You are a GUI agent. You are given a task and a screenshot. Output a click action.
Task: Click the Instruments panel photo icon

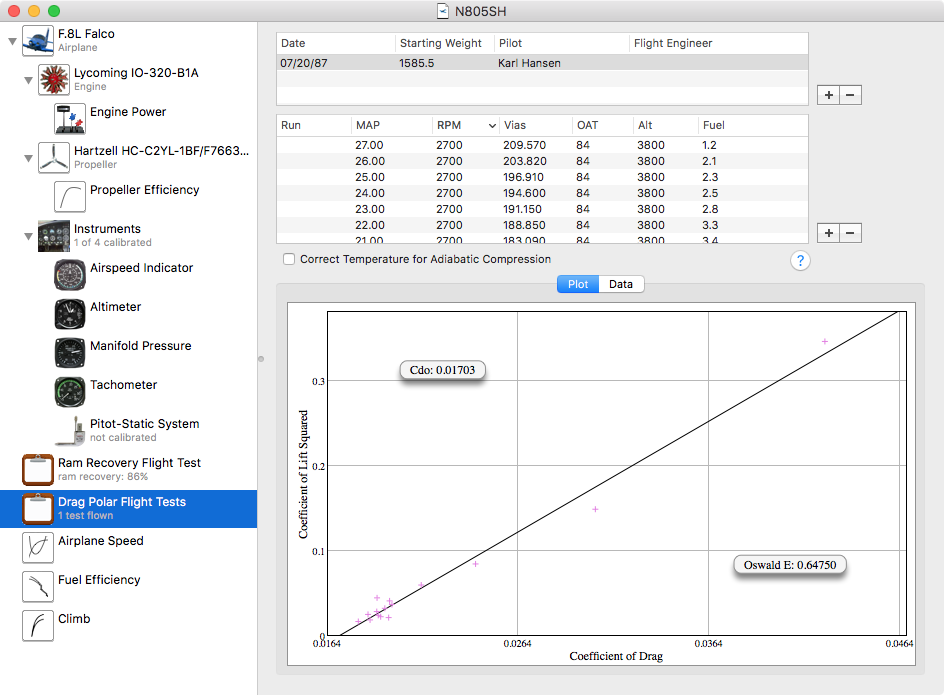coord(54,235)
